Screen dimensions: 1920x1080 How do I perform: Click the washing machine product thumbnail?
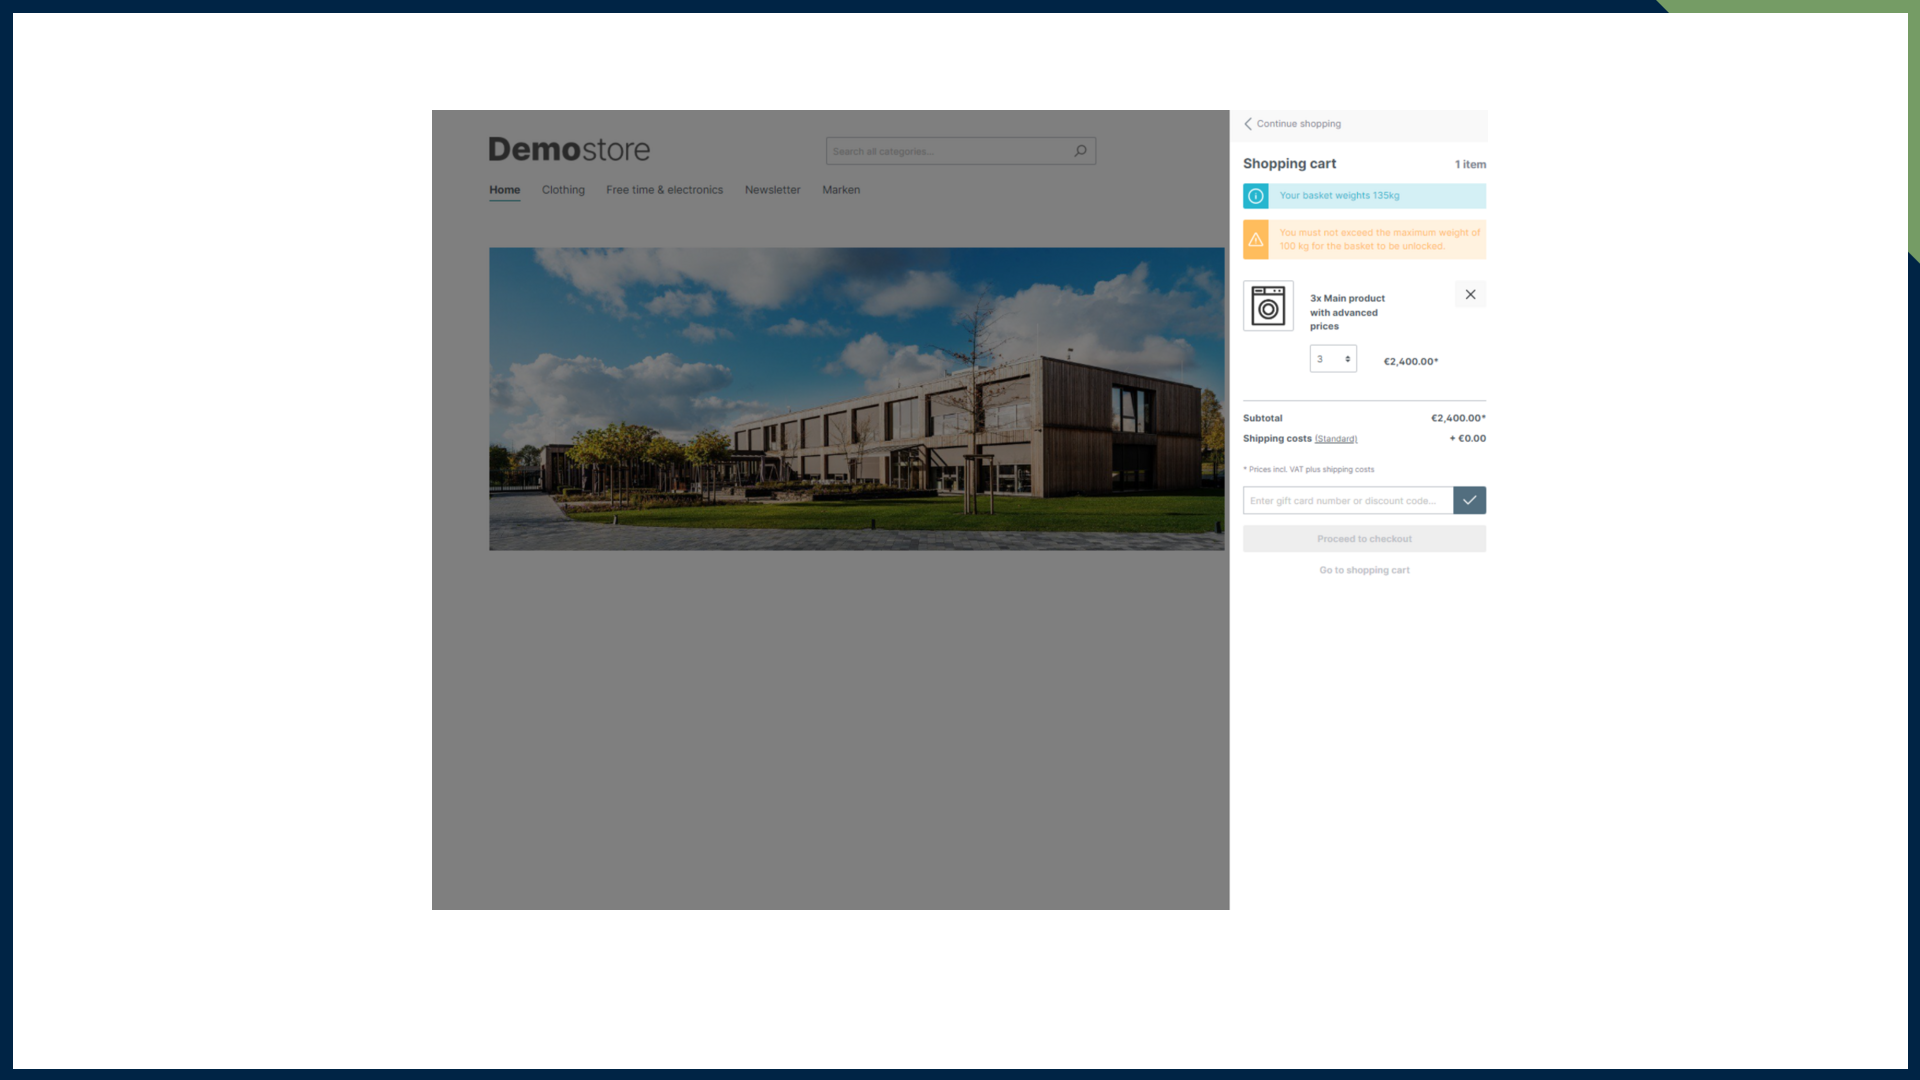(x=1268, y=306)
